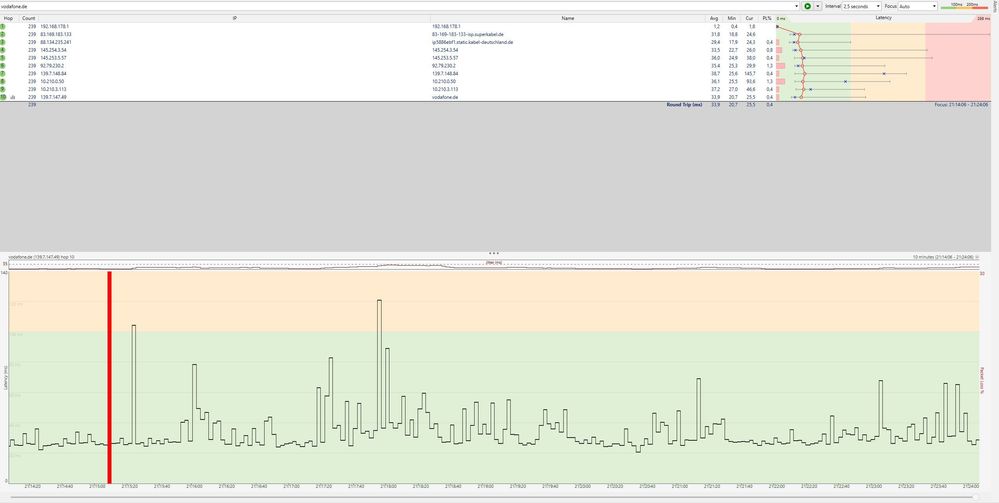Screen dimensions: 999x503
Task: Click the Jitter (ms) mini graph label
Action: 494,262
